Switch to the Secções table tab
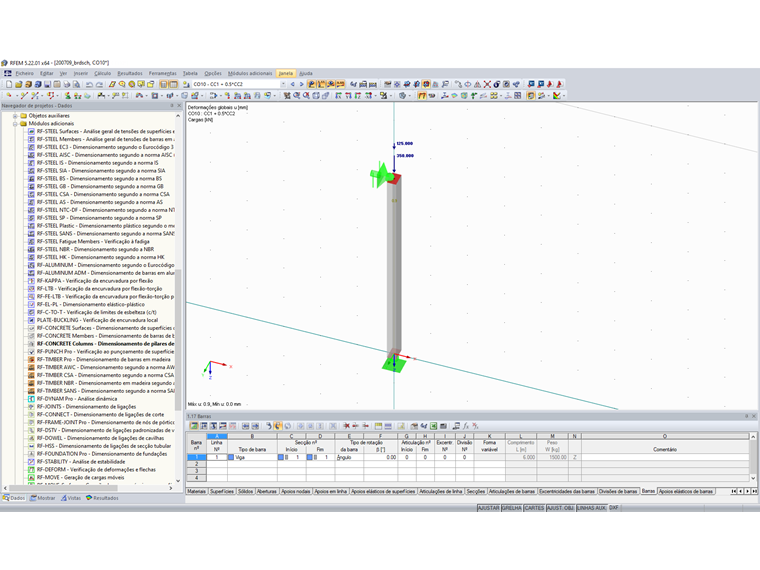Viewport: 760px width, 570px height. (x=475, y=491)
